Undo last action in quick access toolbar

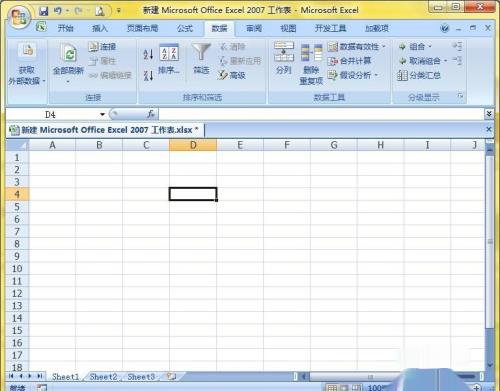tap(58, 11)
